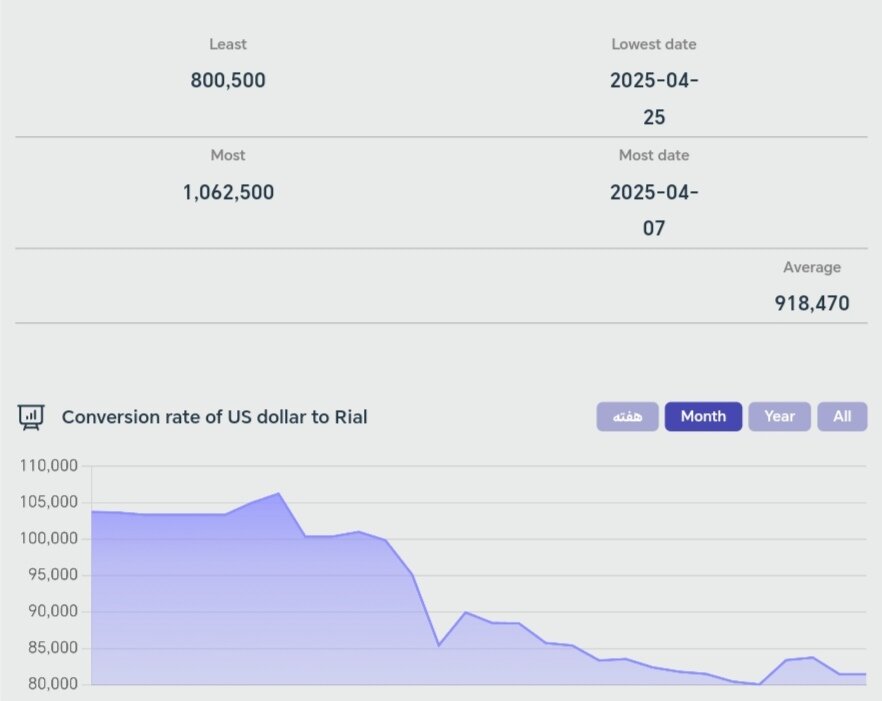
Task: Click the Most value 1,062,500
Action: [228, 192]
